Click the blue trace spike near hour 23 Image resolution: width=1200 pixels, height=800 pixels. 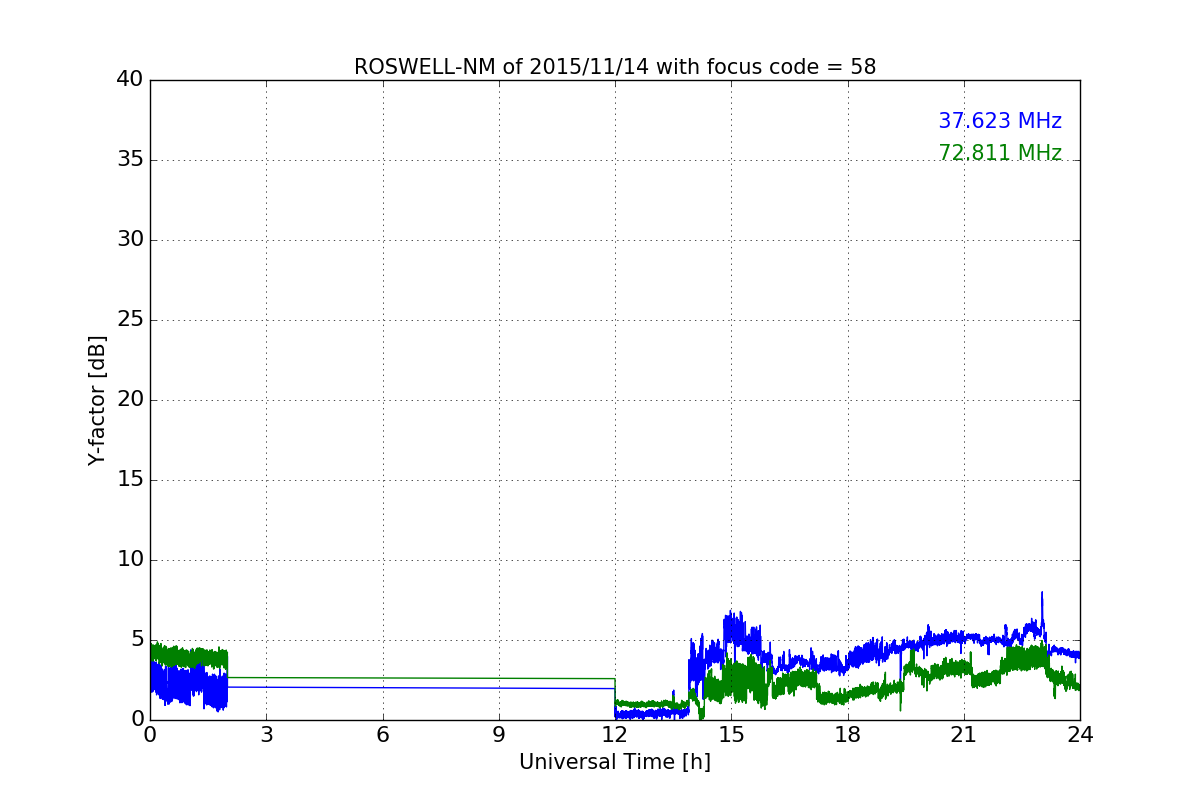tap(1042, 610)
